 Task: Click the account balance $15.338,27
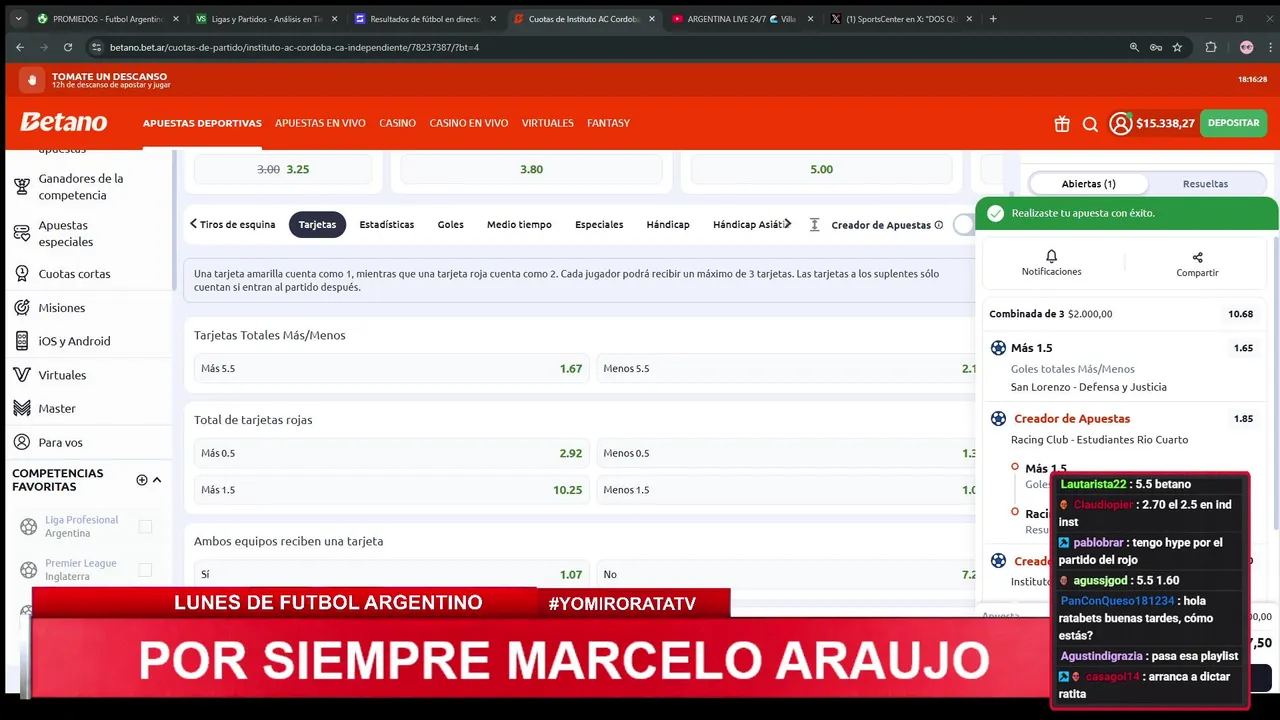click(1165, 123)
